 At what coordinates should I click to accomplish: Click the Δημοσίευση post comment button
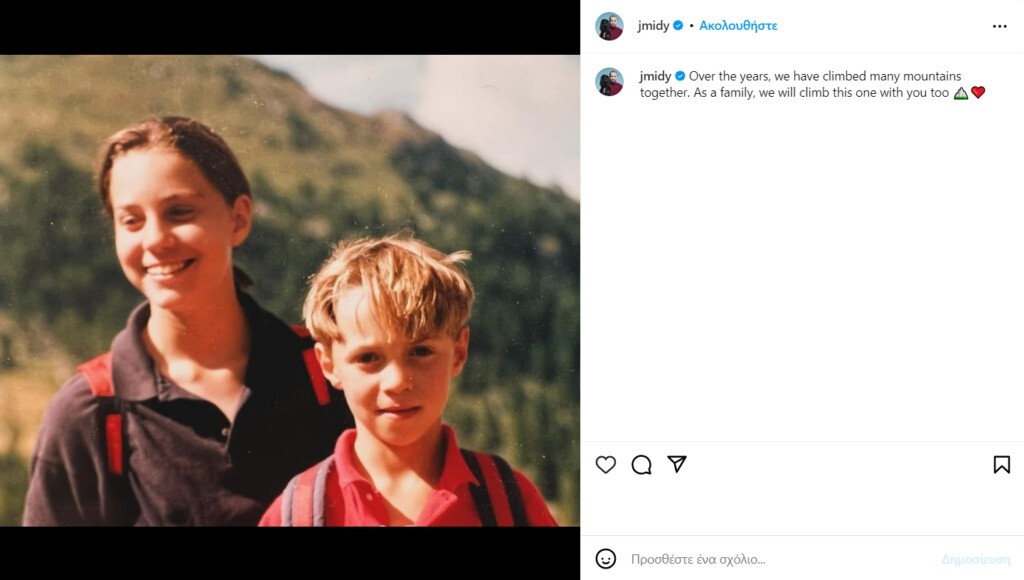(x=976, y=559)
